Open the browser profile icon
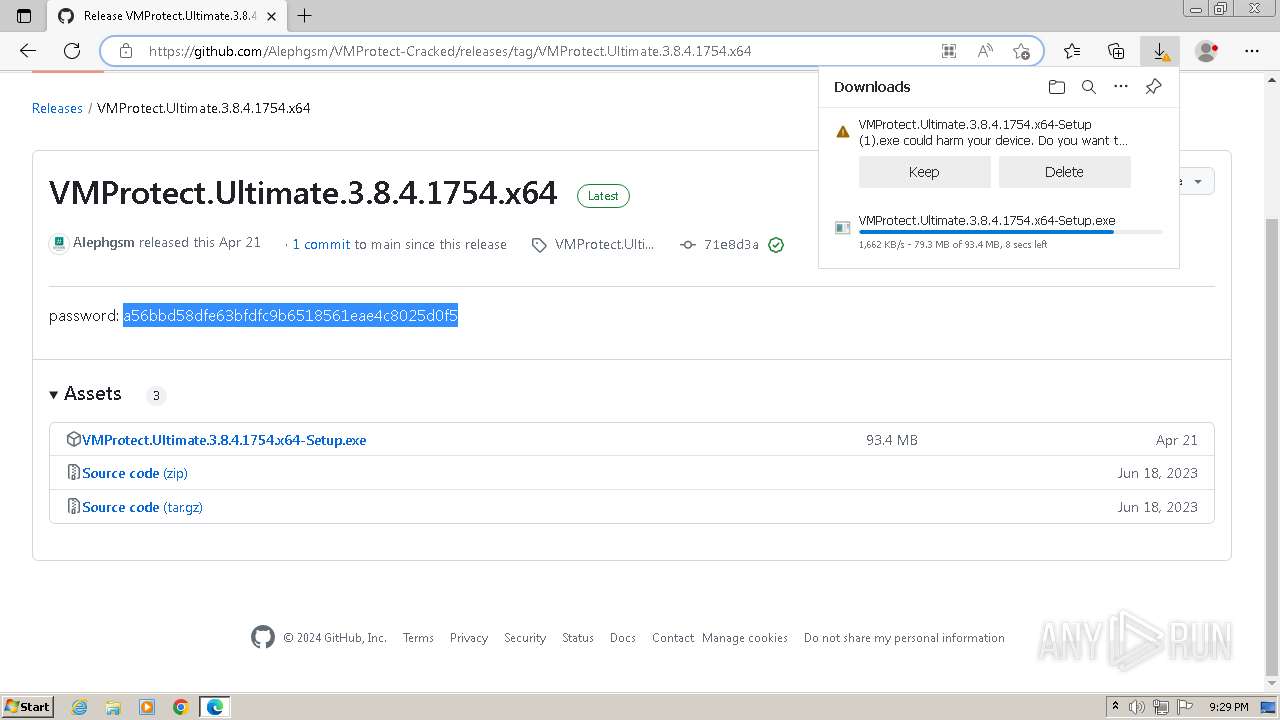This screenshot has height=720, width=1280. pos(1207,51)
